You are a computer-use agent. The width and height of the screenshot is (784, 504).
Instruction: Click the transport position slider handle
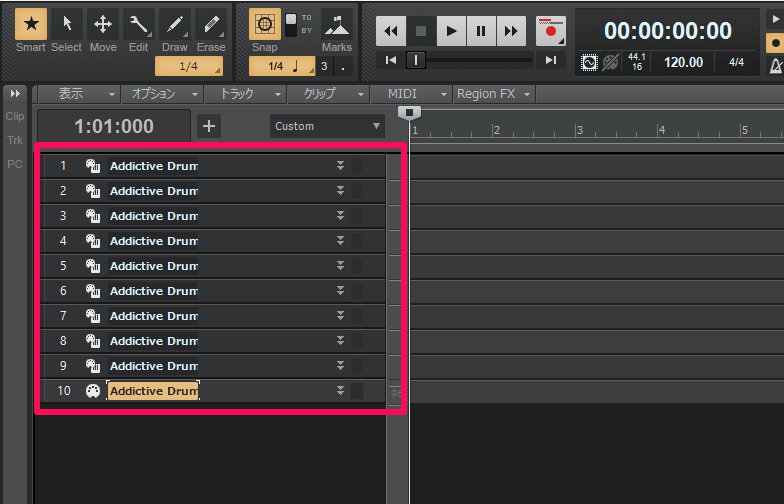416,60
